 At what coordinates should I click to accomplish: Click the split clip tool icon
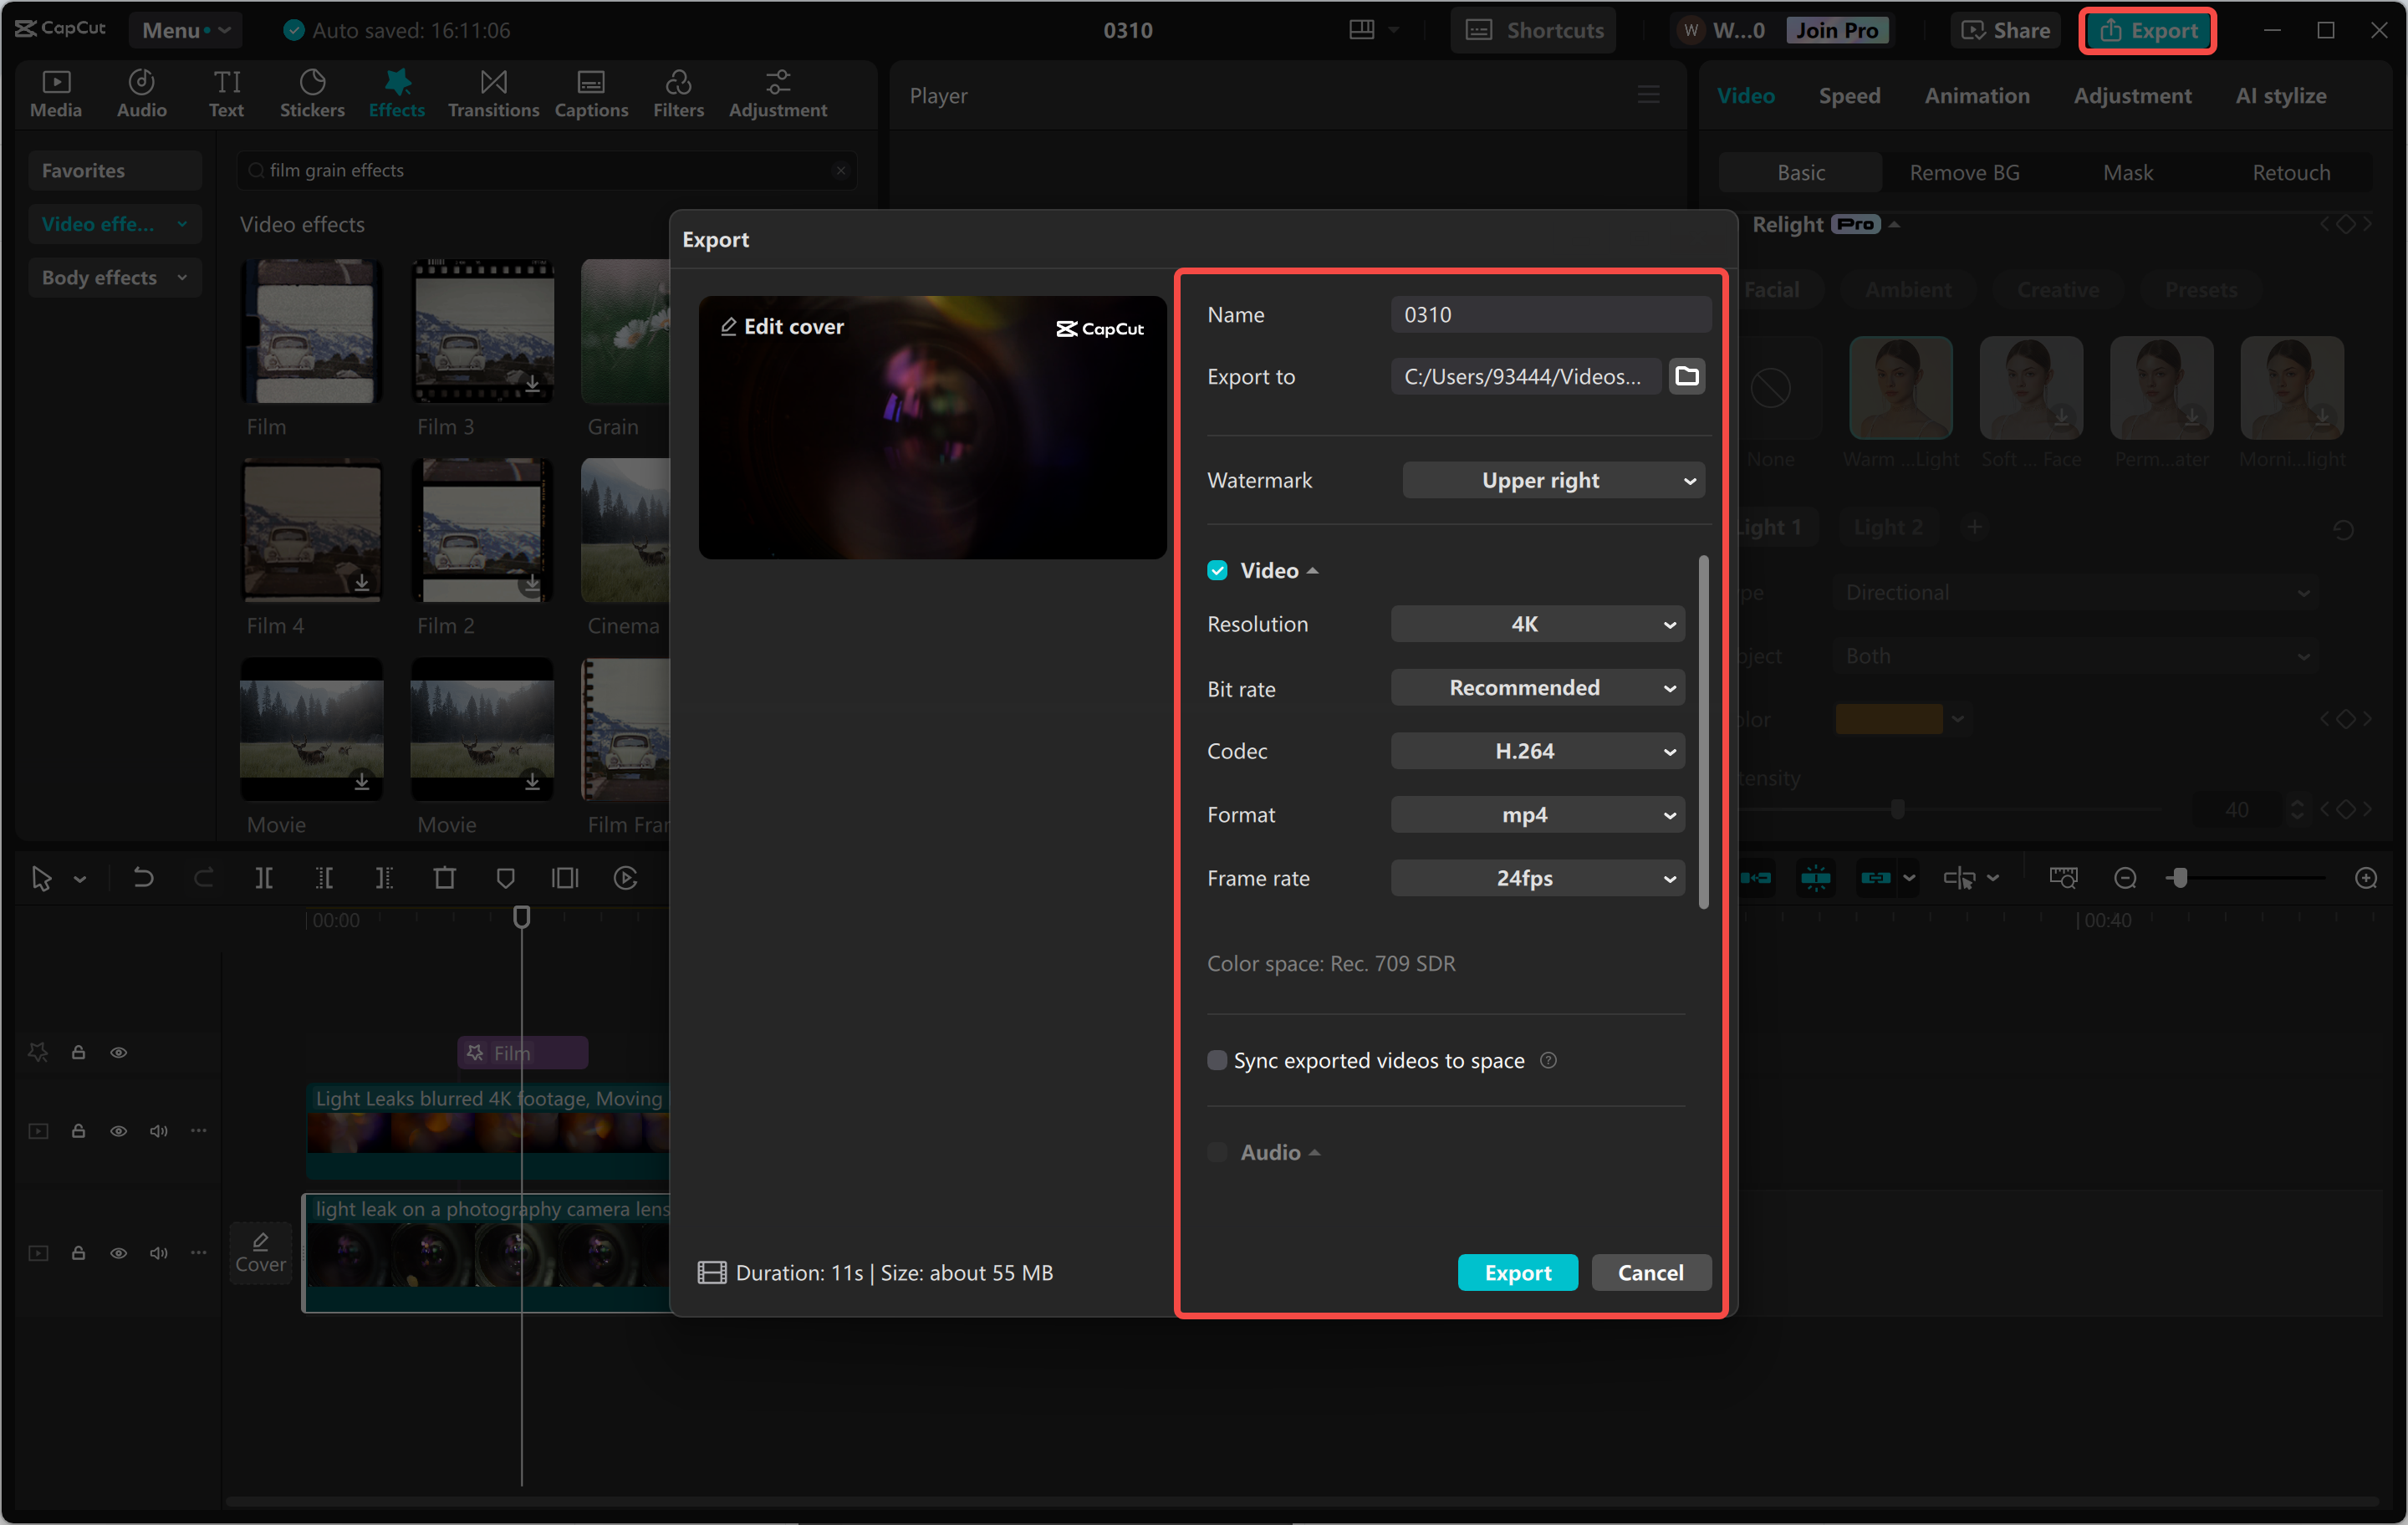(x=264, y=878)
